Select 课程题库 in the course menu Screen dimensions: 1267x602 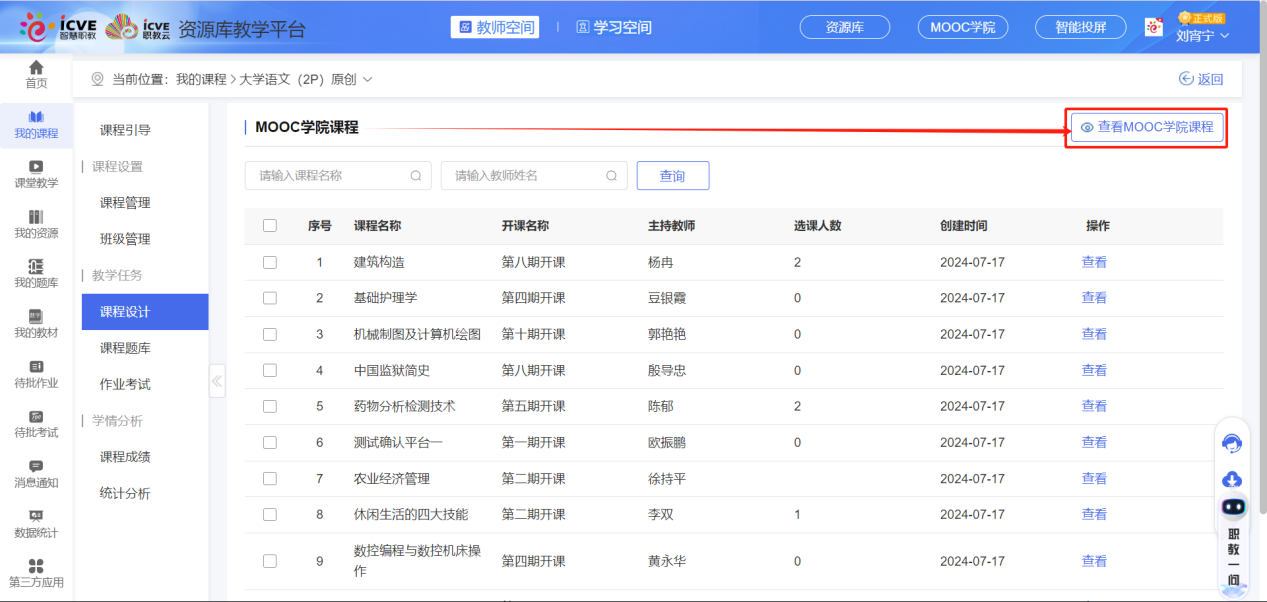pos(125,348)
